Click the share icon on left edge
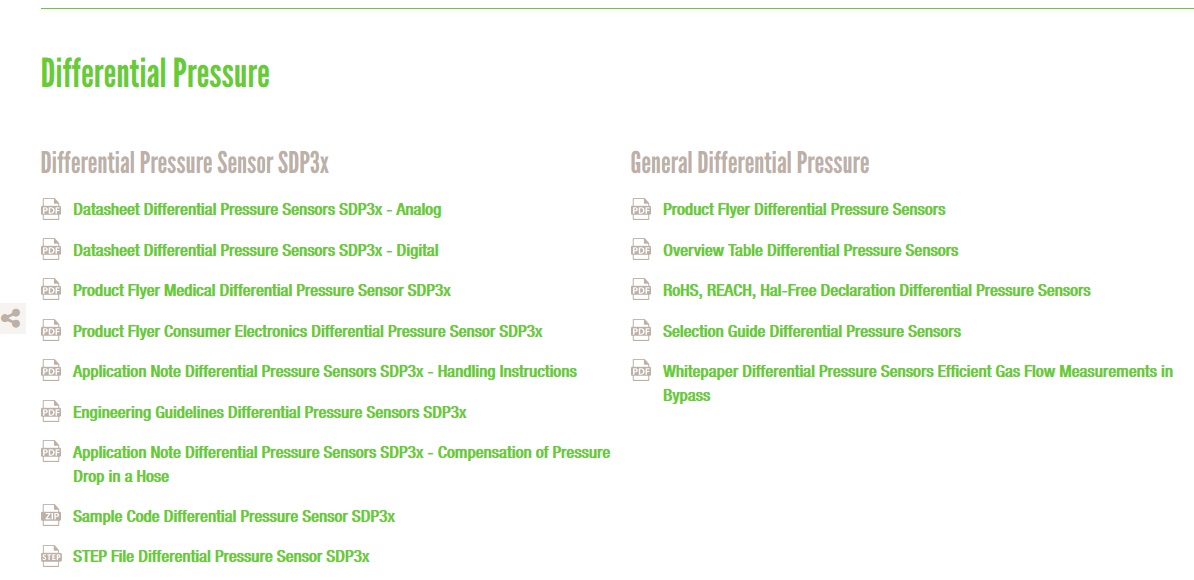This screenshot has width=1194, height=580. pyautogui.click(x=11, y=320)
